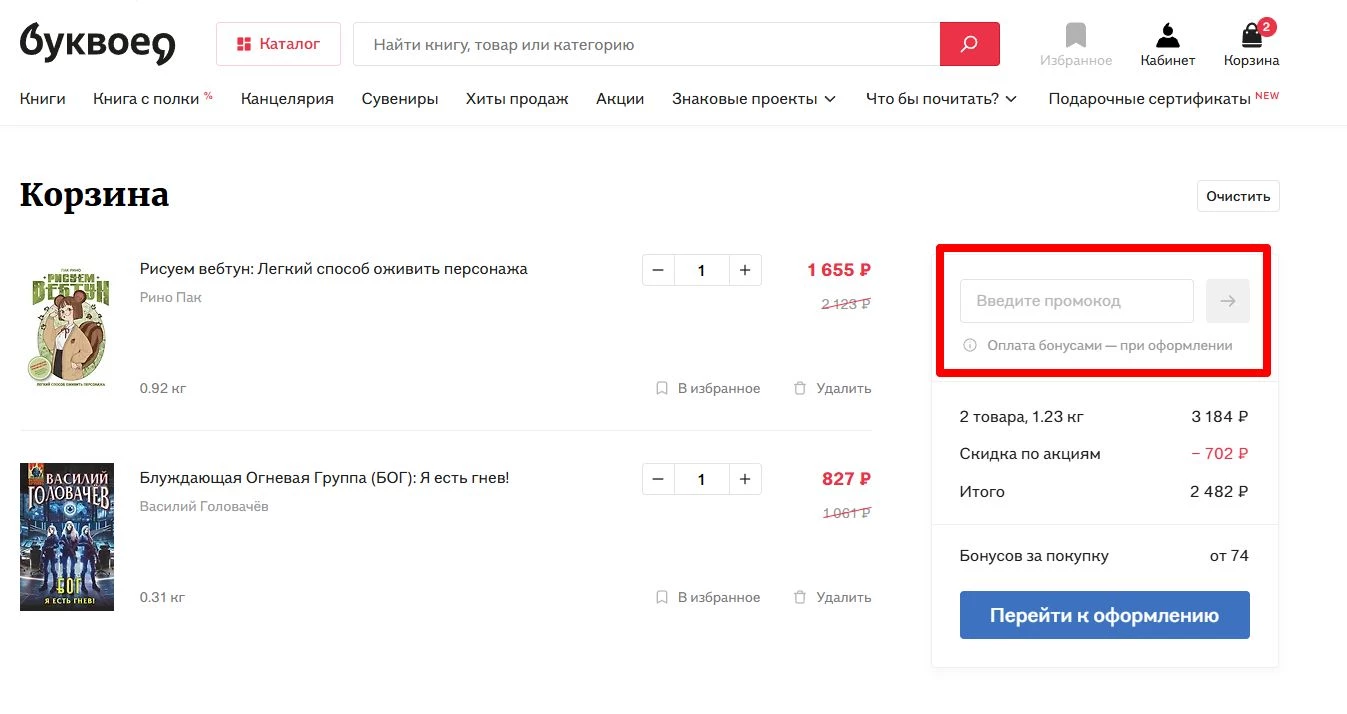Open the Книги menu item
The height and width of the screenshot is (714, 1347).
[42, 99]
